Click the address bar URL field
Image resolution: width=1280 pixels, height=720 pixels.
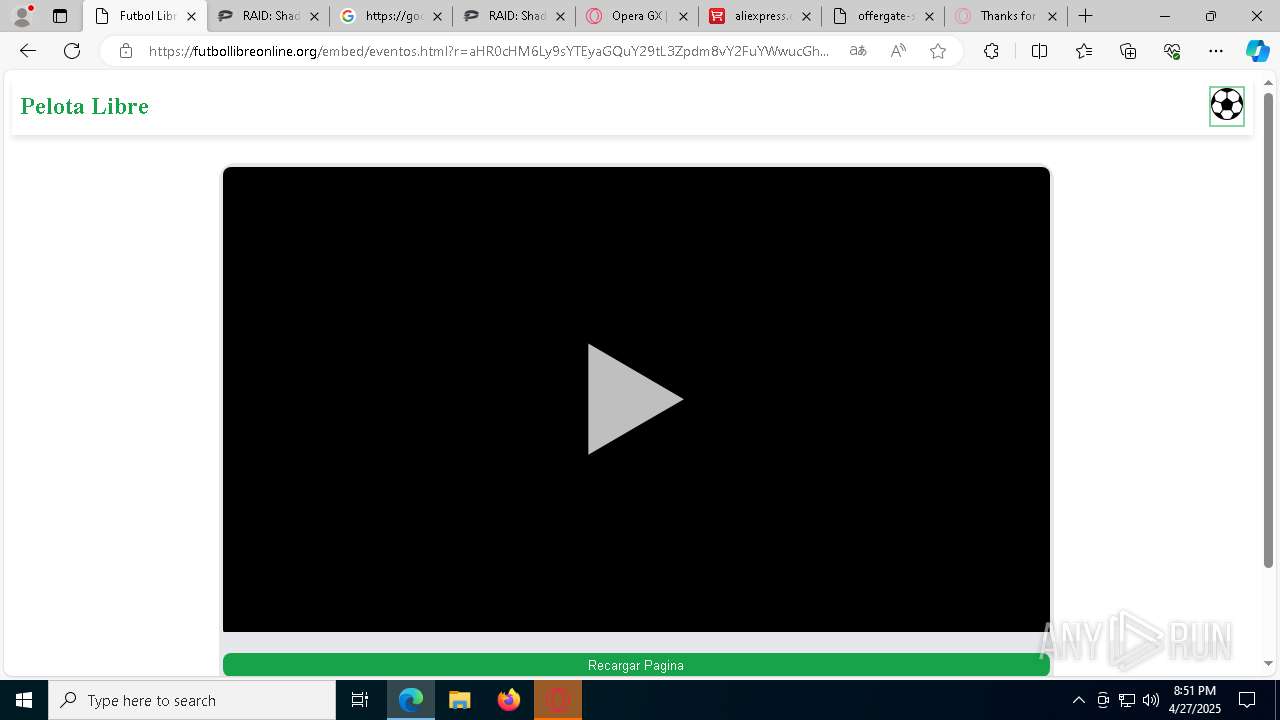(489, 51)
